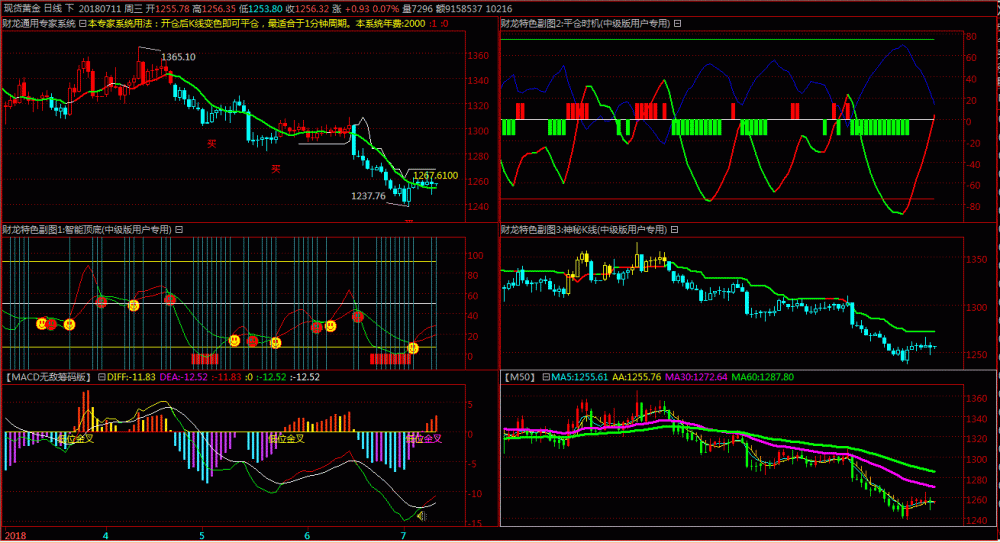Collapse the 平仓时机 panel box toggle

(677, 24)
